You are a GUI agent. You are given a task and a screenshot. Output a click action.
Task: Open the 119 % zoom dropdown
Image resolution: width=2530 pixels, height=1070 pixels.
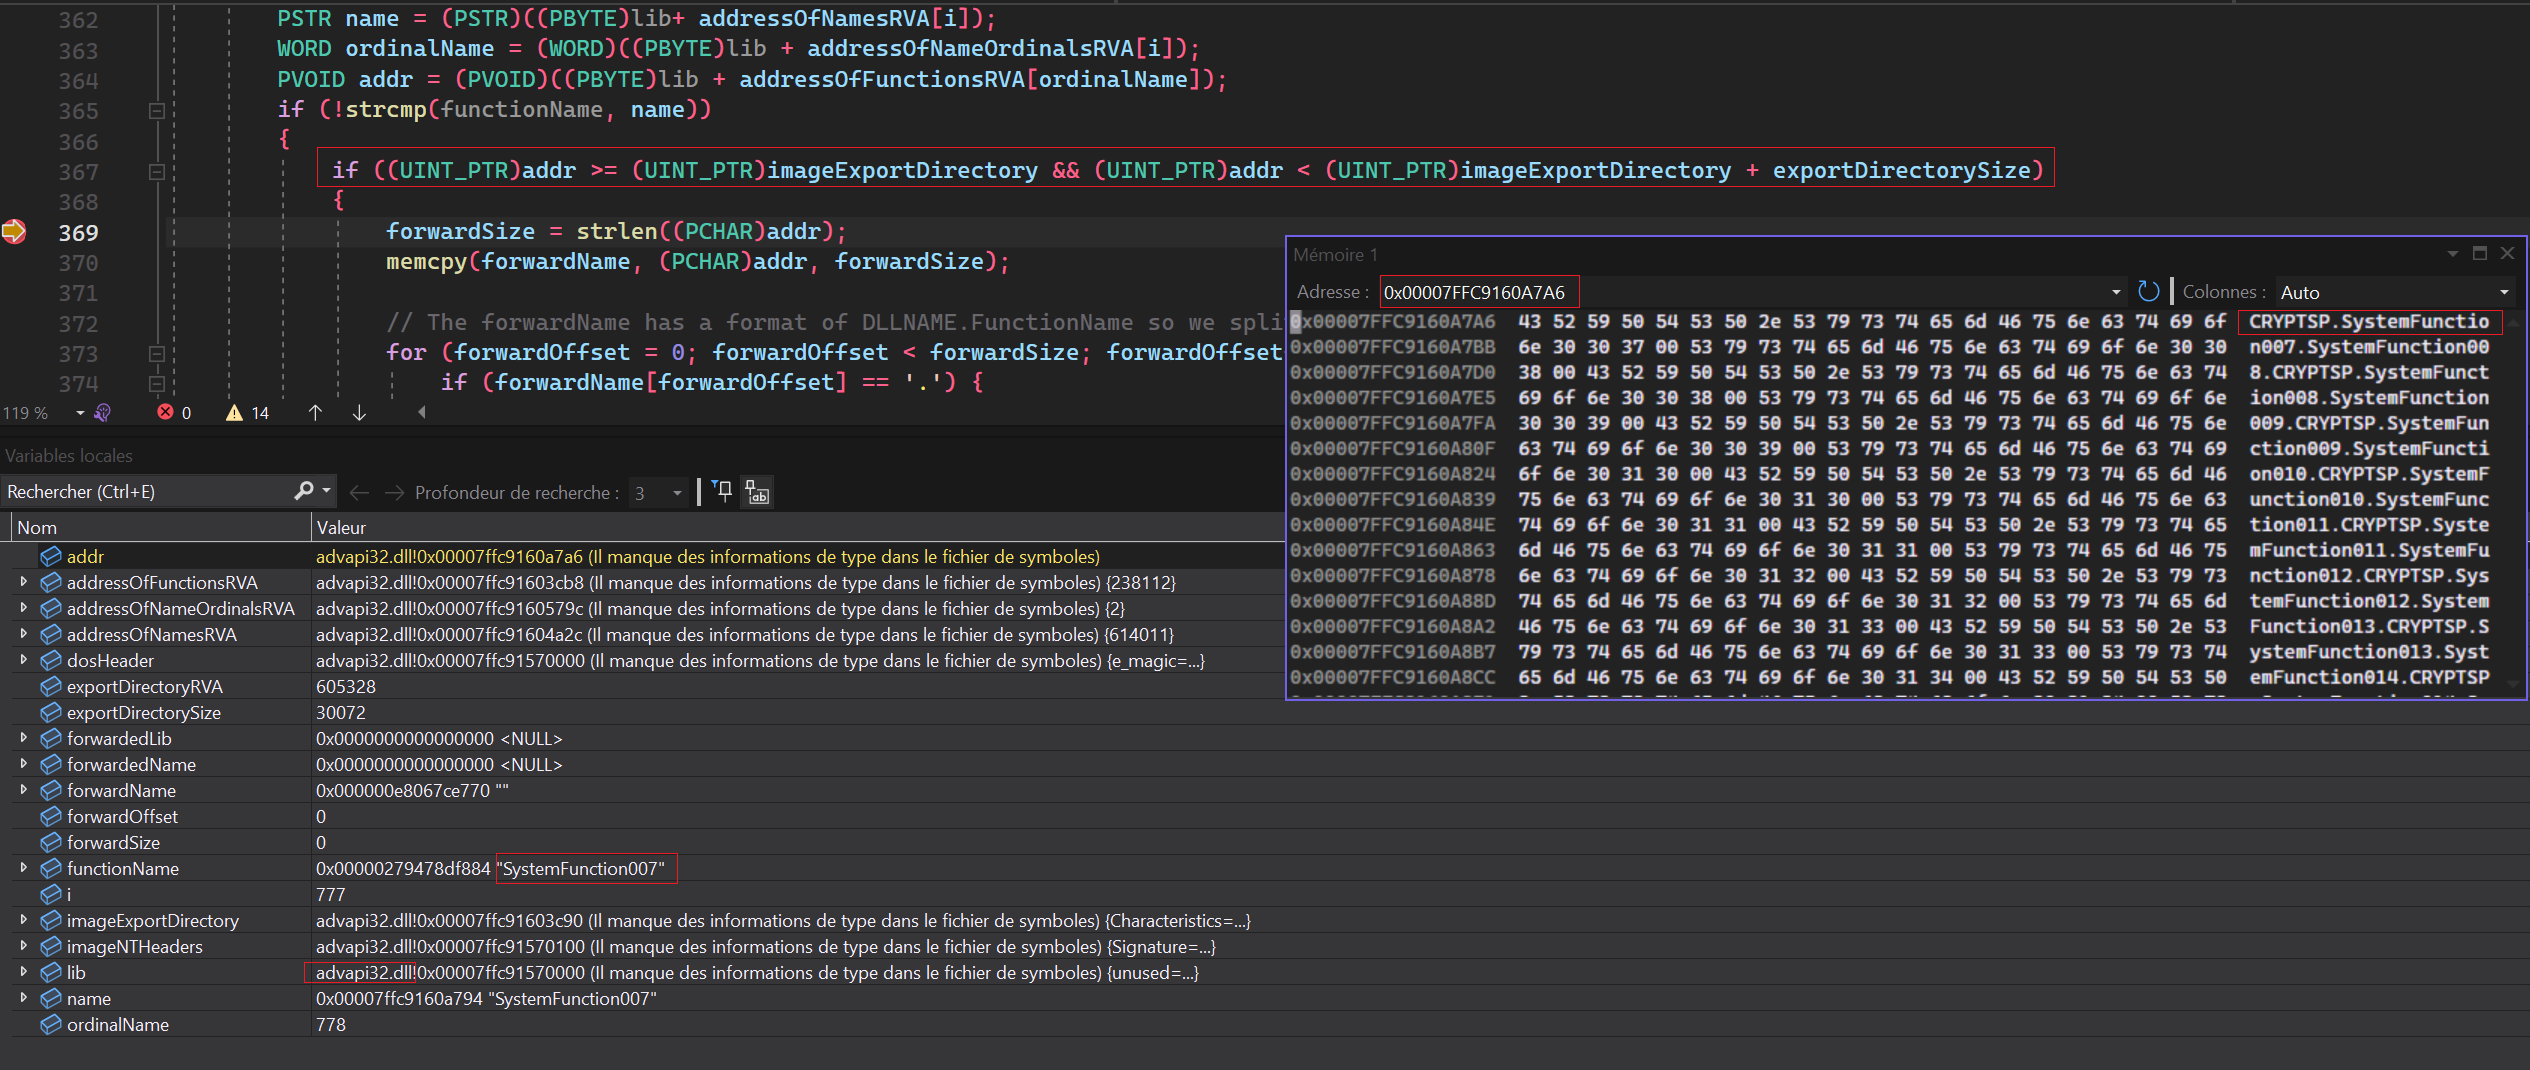tap(80, 413)
